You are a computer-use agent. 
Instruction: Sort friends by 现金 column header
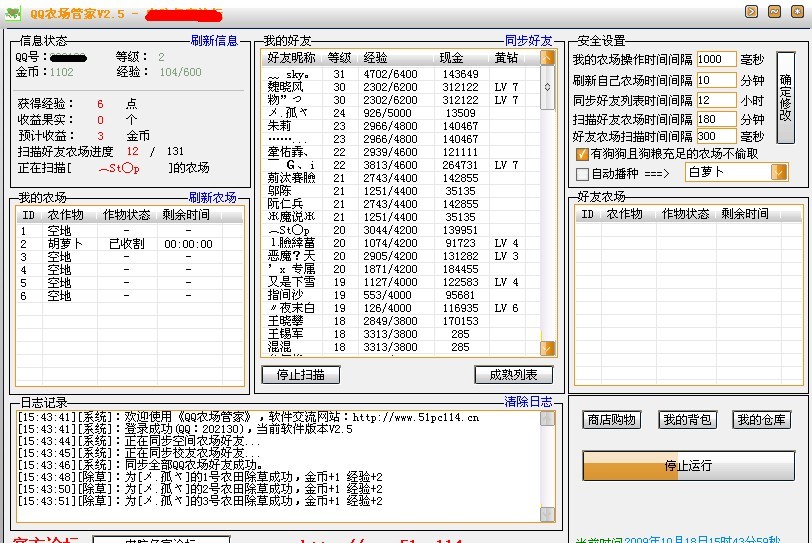tap(461, 57)
